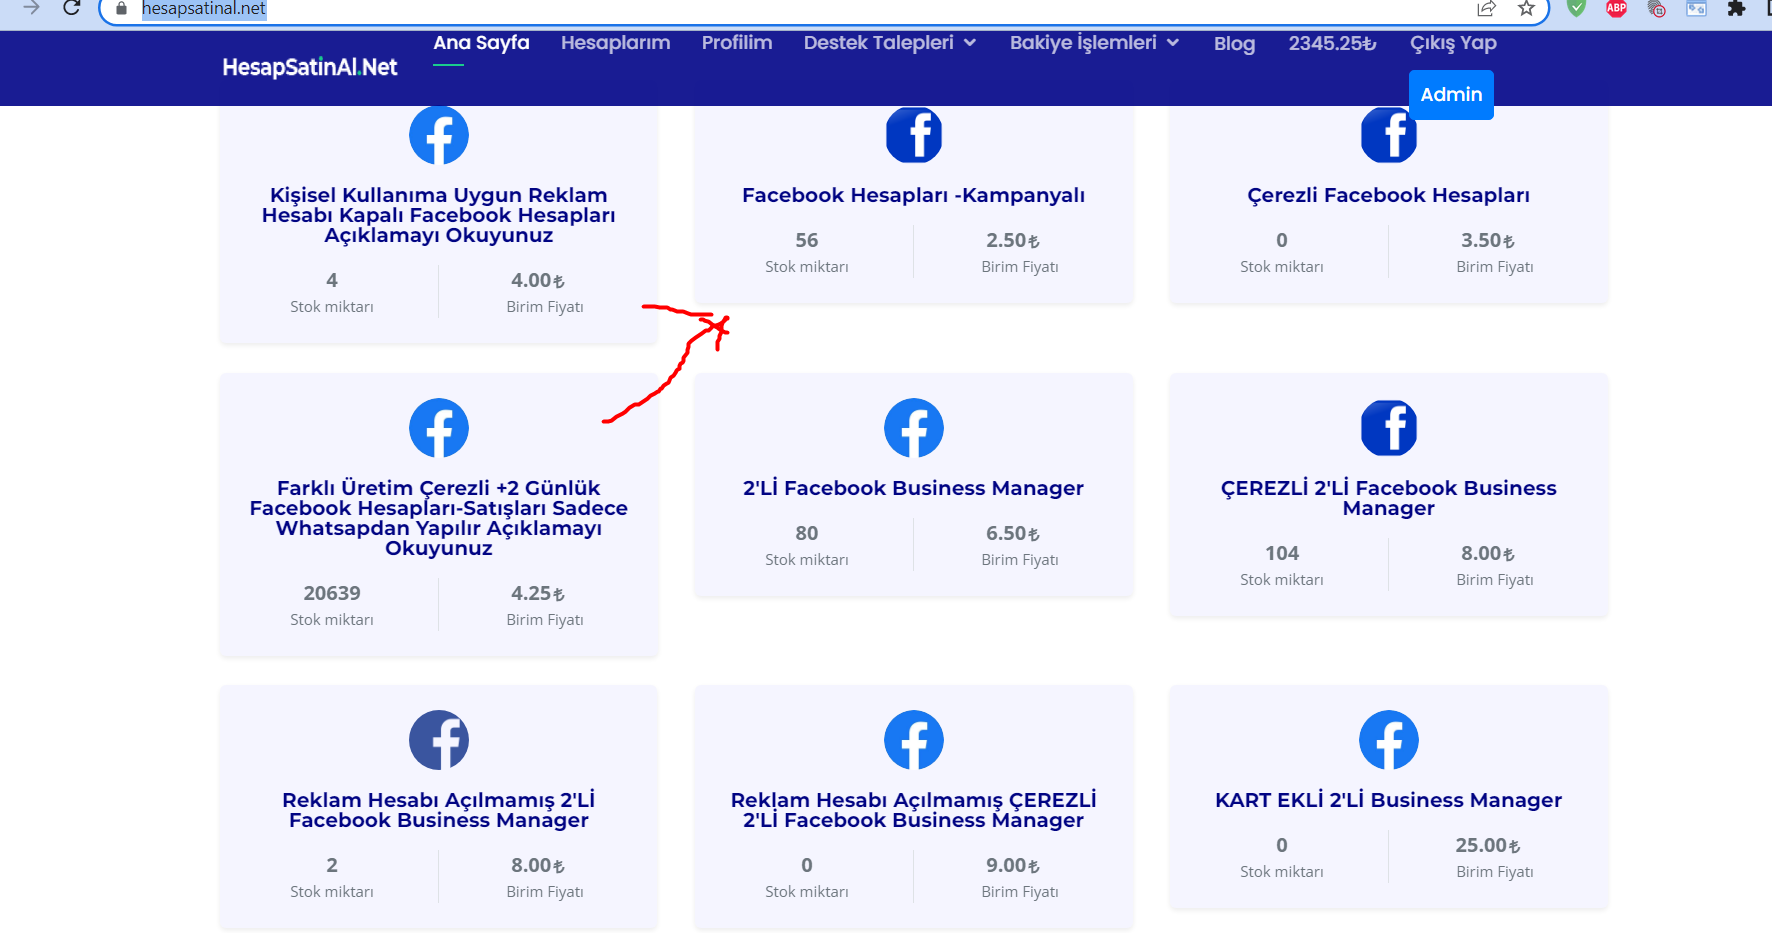Viewport: 1772px width, 933px height.
Task: Open the HesapSatinAl.Net site logo
Action: point(310,67)
